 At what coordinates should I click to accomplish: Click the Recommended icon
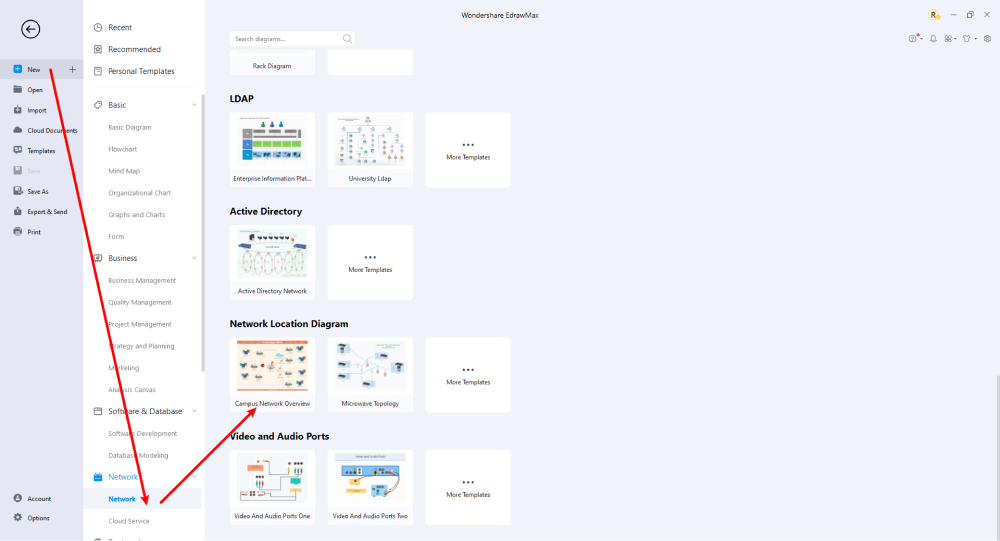pos(98,49)
